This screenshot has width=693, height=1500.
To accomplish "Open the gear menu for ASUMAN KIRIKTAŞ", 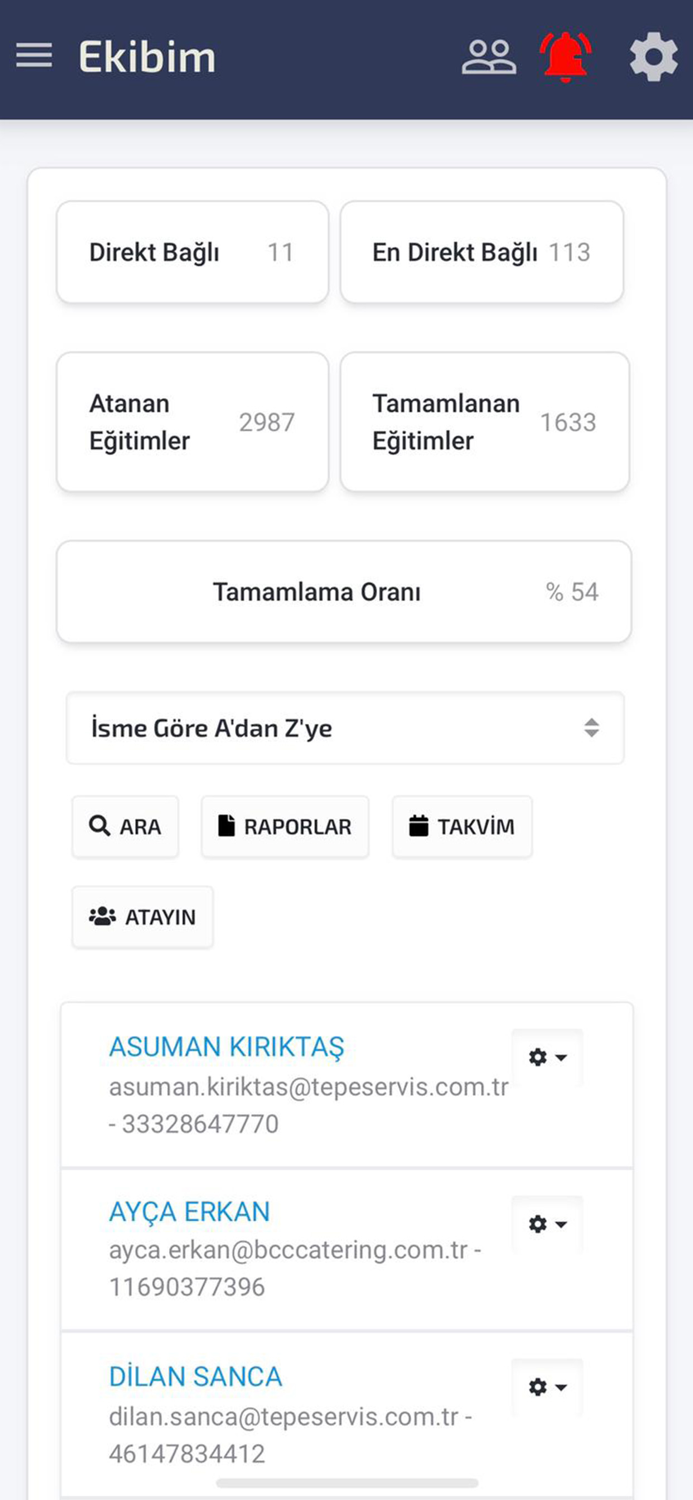I will coord(547,1056).
